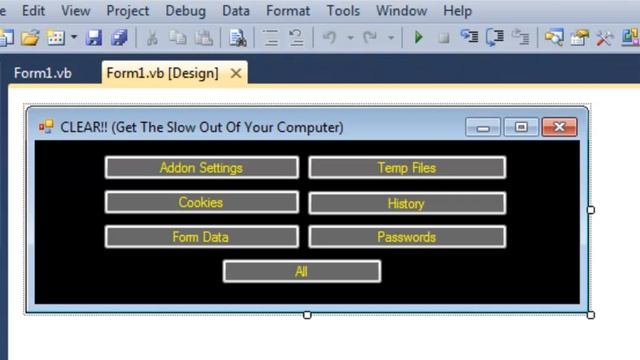Click the designed form's red close button
Viewport: 640px width, 360px height.
(x=559, y=127)
